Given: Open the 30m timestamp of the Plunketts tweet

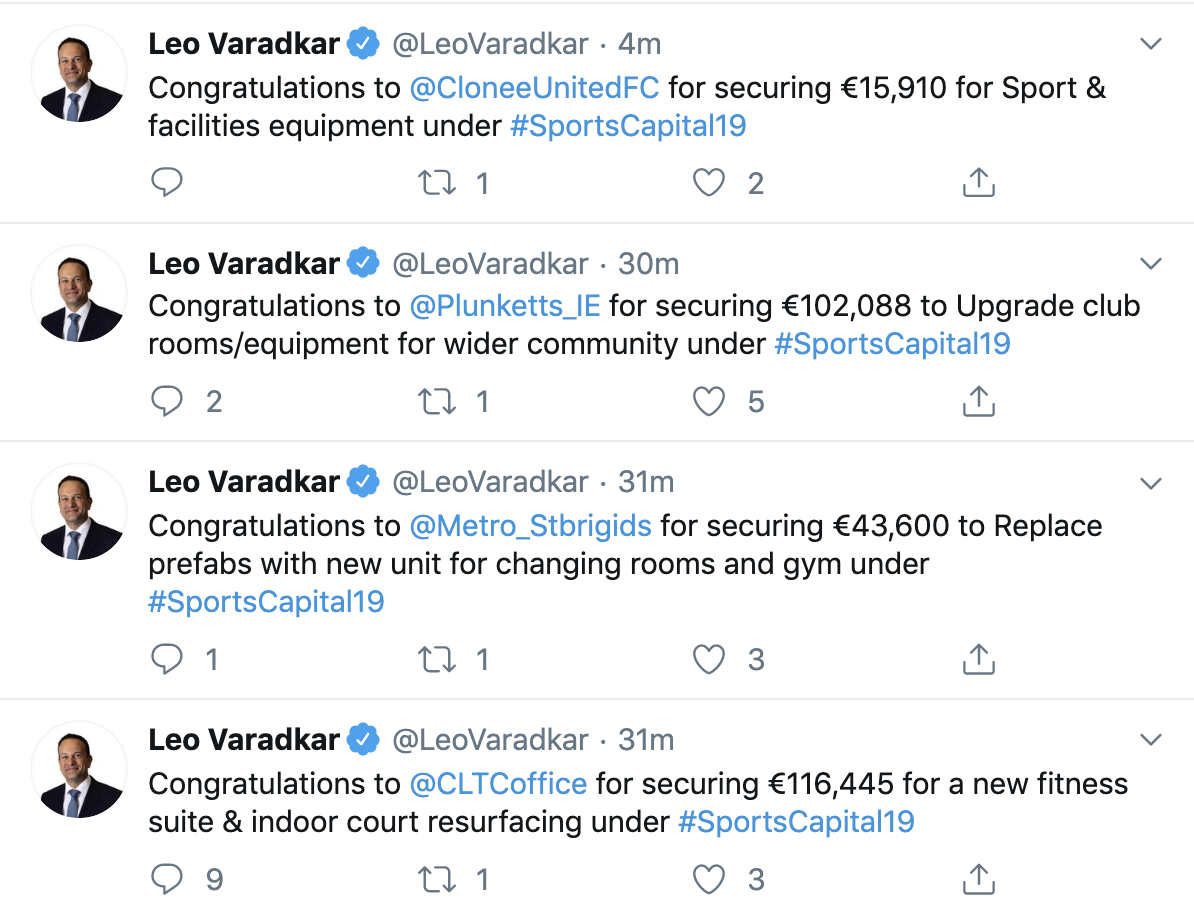Looking at the screenshot, I should [x=648, y=264].
